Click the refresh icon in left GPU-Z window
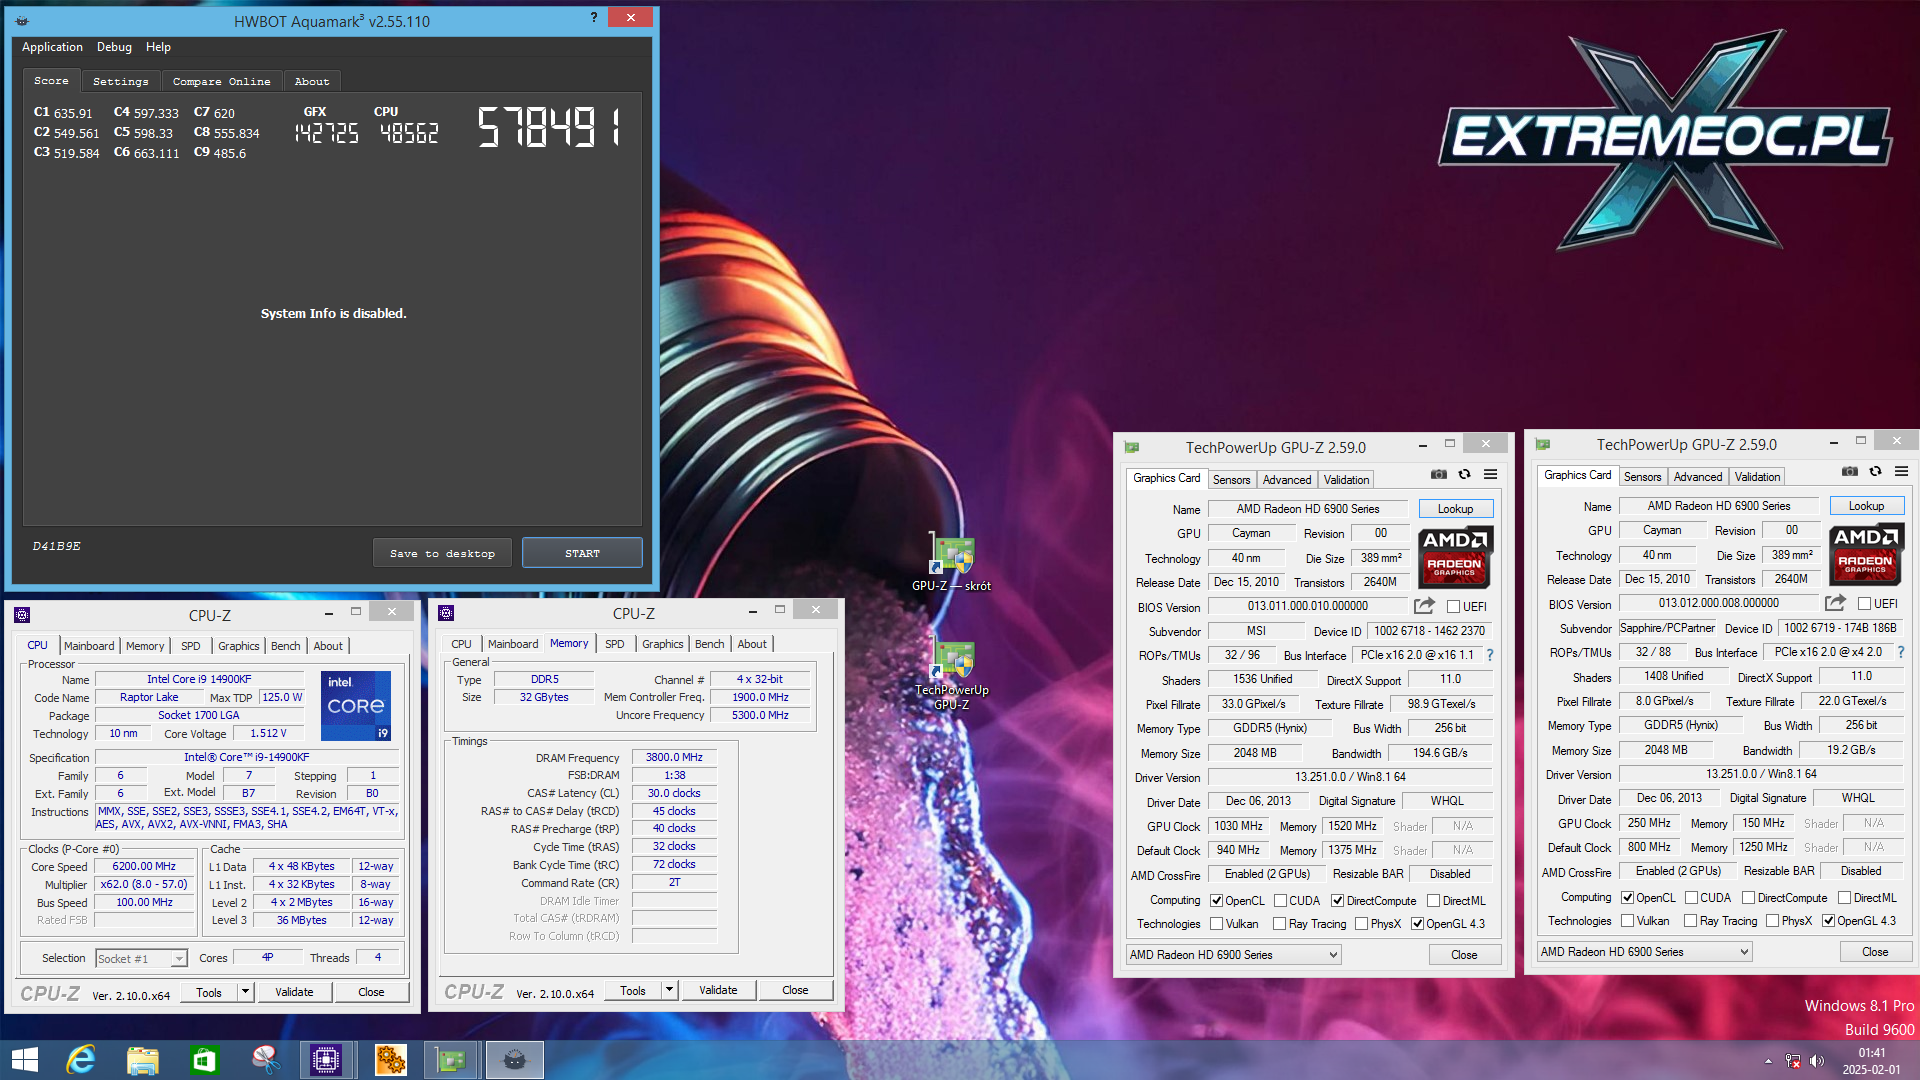This screenshot has width=1920, height=1080. click(1464, 475)
